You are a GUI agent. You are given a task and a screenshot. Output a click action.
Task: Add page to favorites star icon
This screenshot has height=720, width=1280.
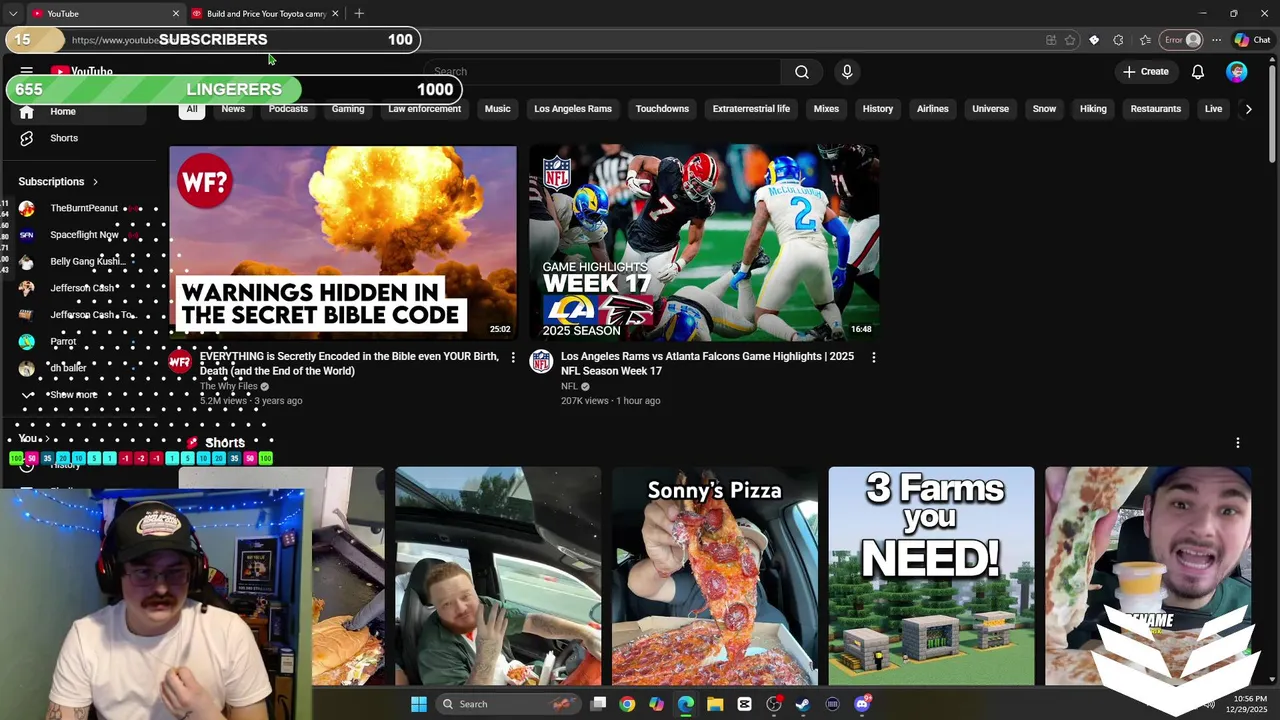[1070, 40]
